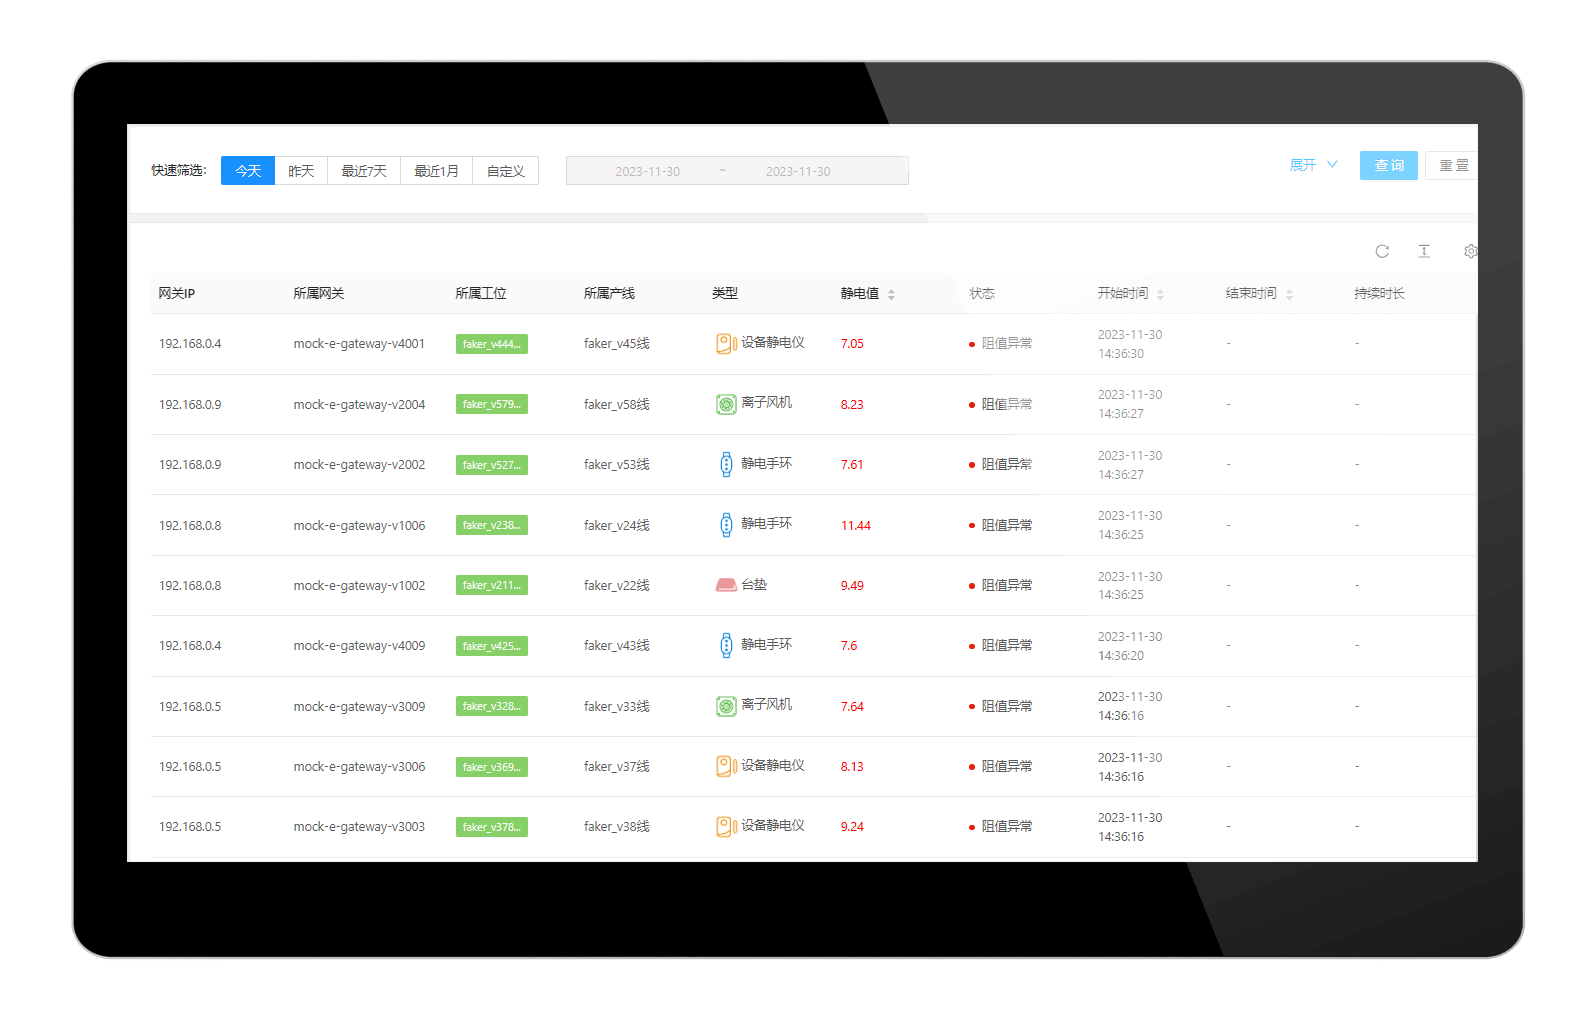Click the 台垫 mat icon
1596x1020 pixels.
726,585
